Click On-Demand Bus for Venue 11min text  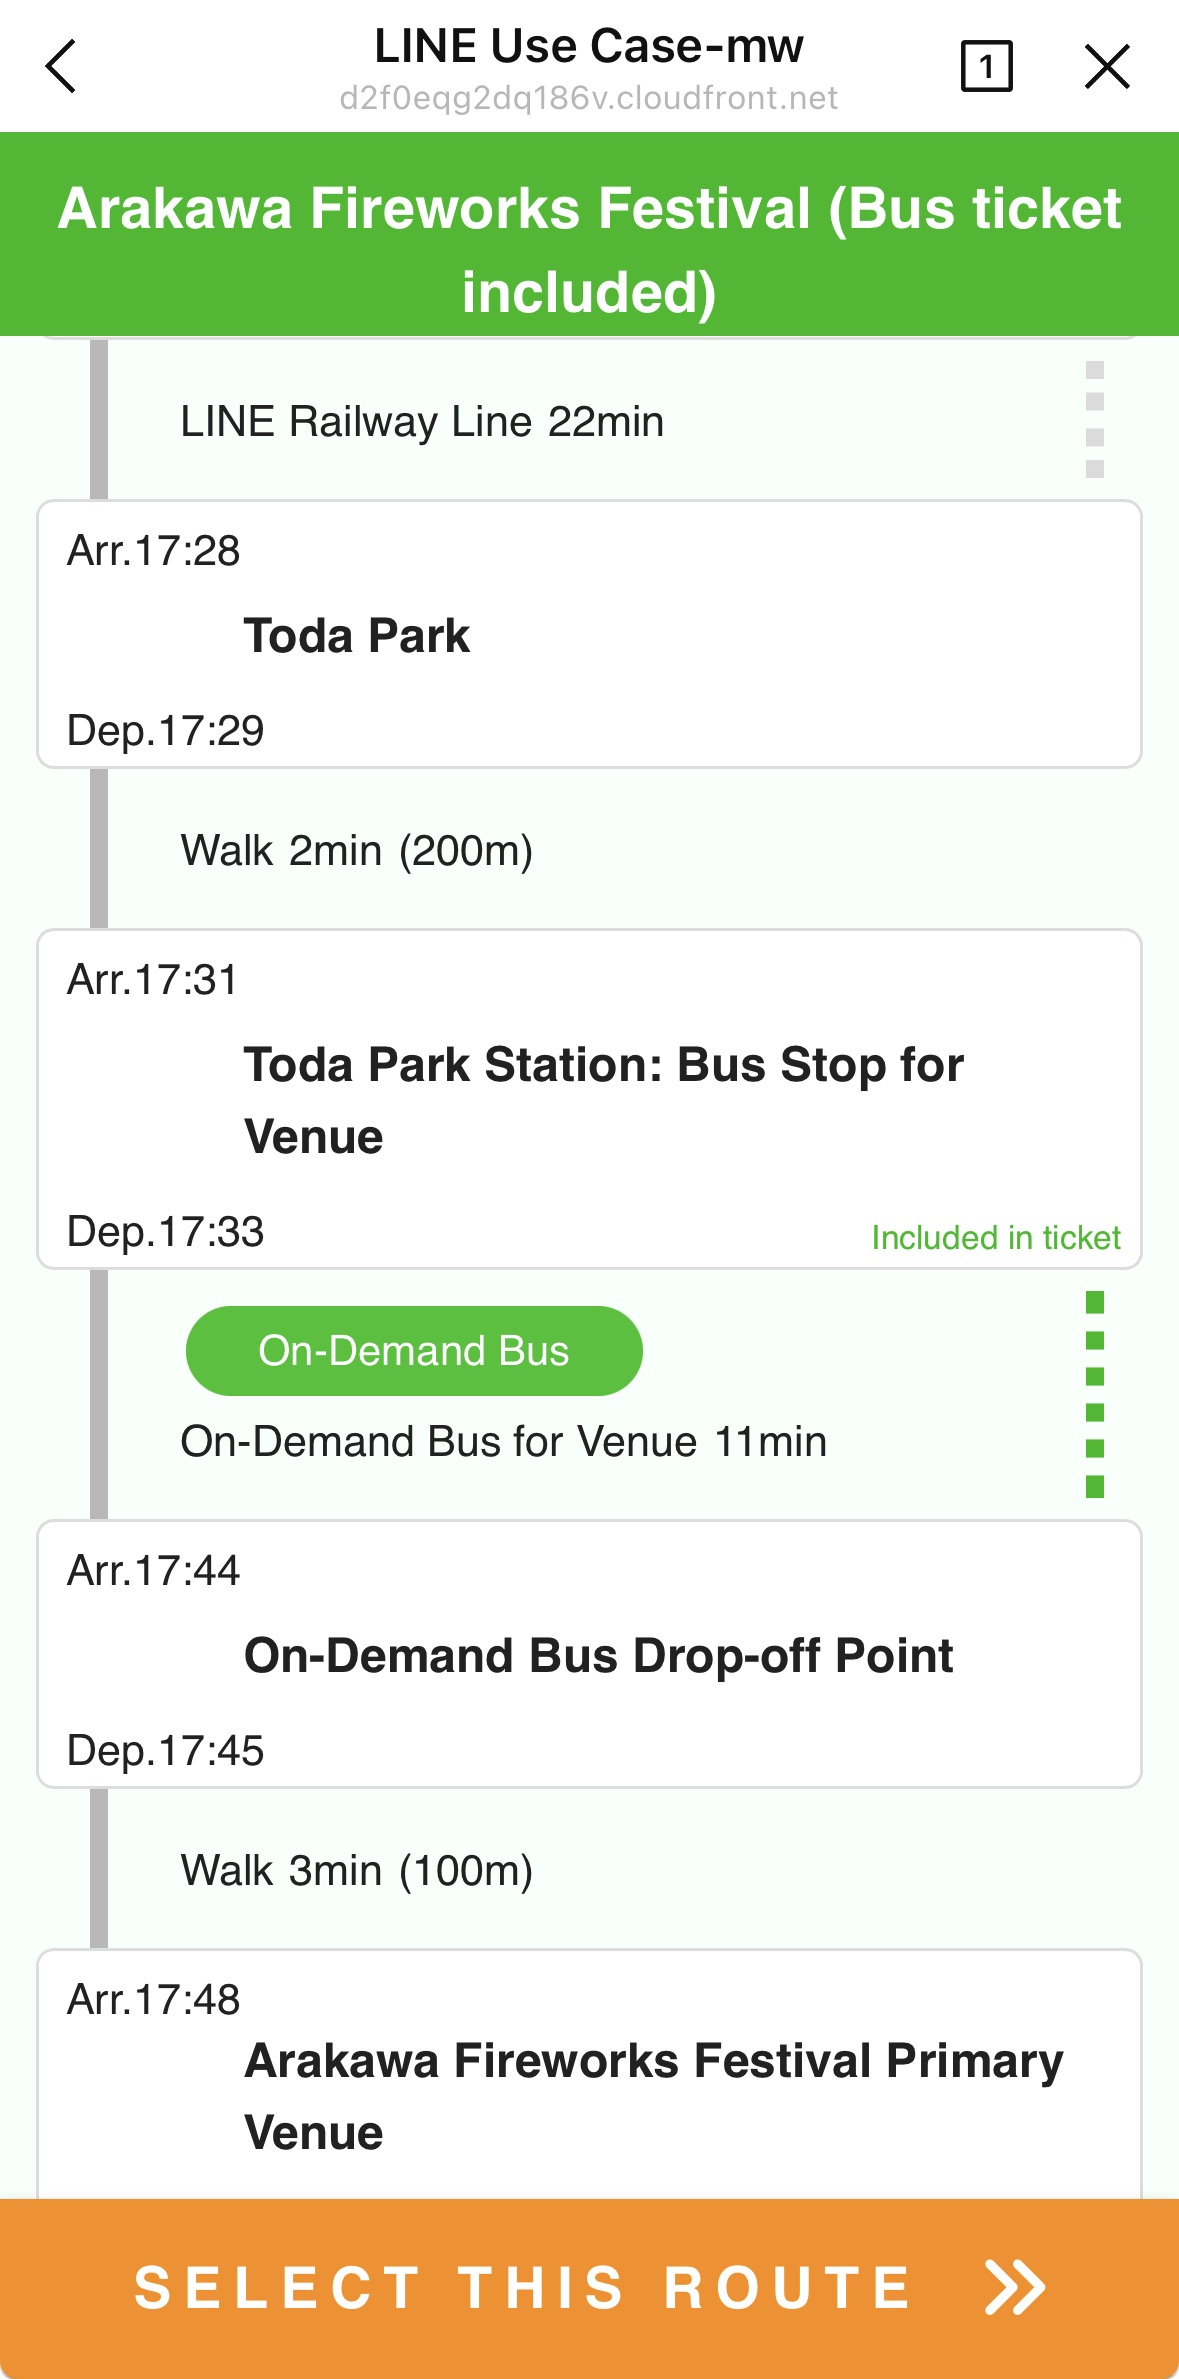click(x=503, y=1442)
